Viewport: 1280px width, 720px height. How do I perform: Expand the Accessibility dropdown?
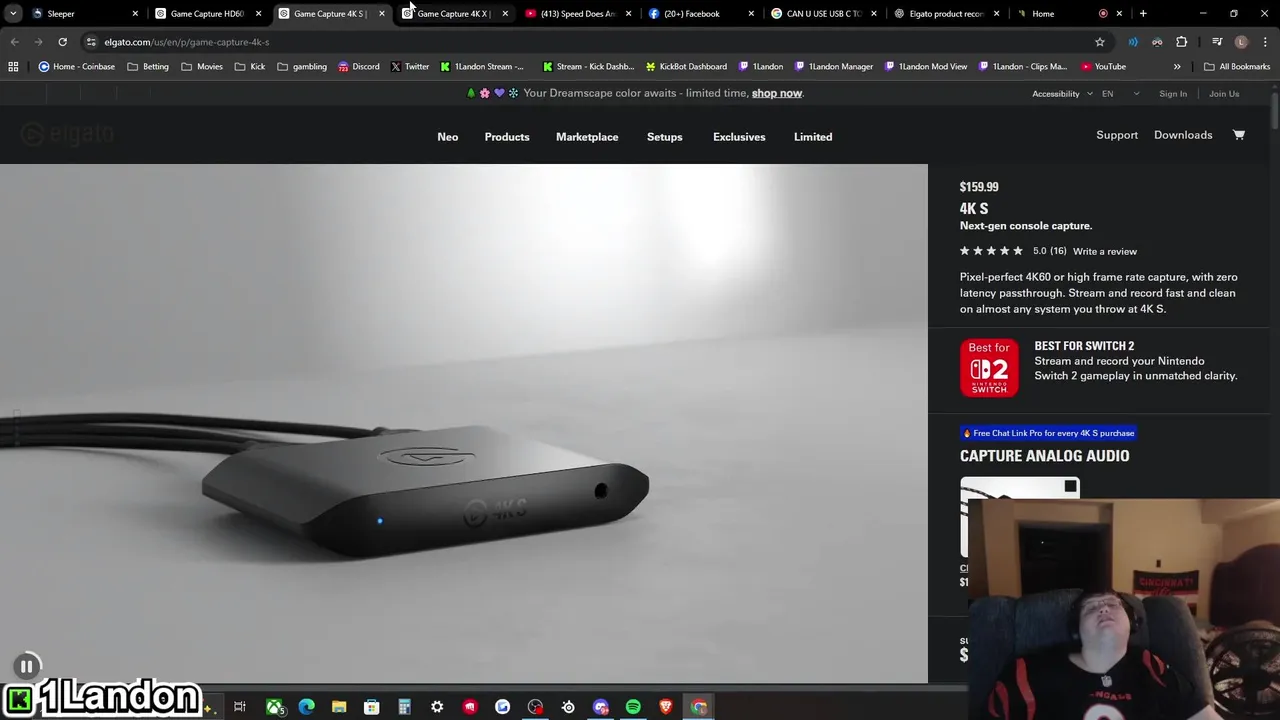1062,94
